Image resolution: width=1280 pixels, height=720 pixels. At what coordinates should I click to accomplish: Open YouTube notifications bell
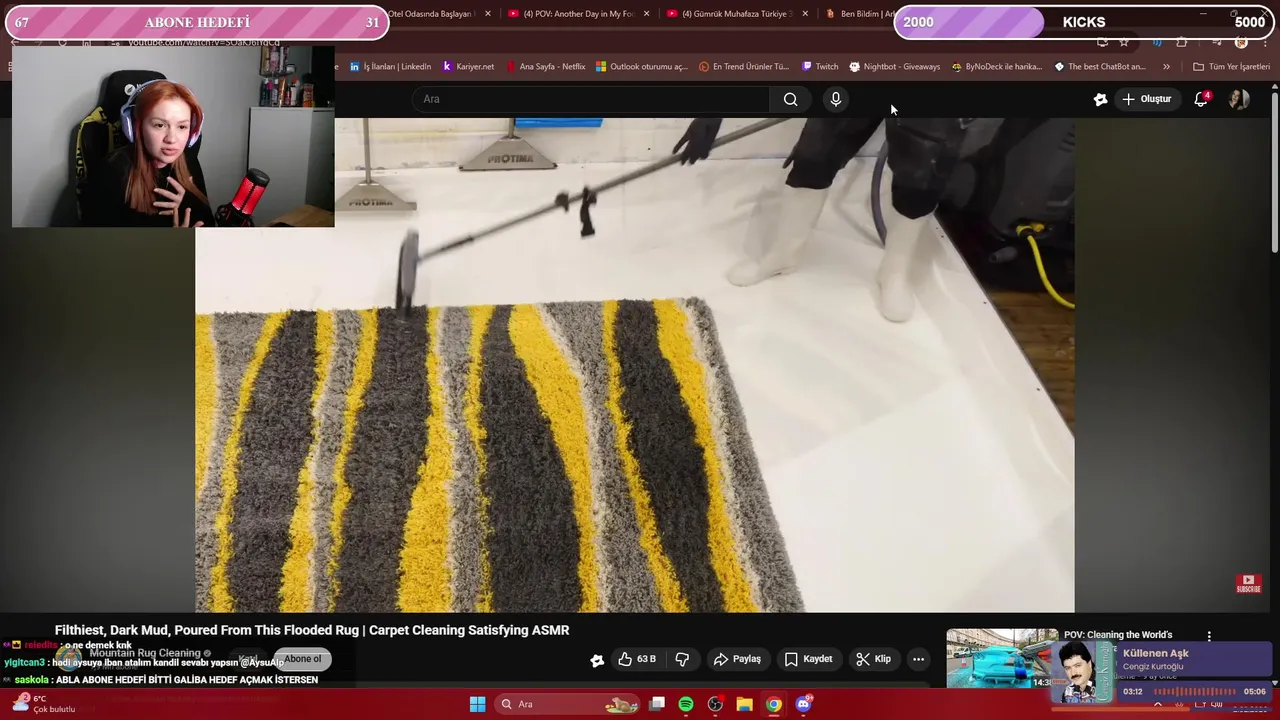coord(1201,99)
